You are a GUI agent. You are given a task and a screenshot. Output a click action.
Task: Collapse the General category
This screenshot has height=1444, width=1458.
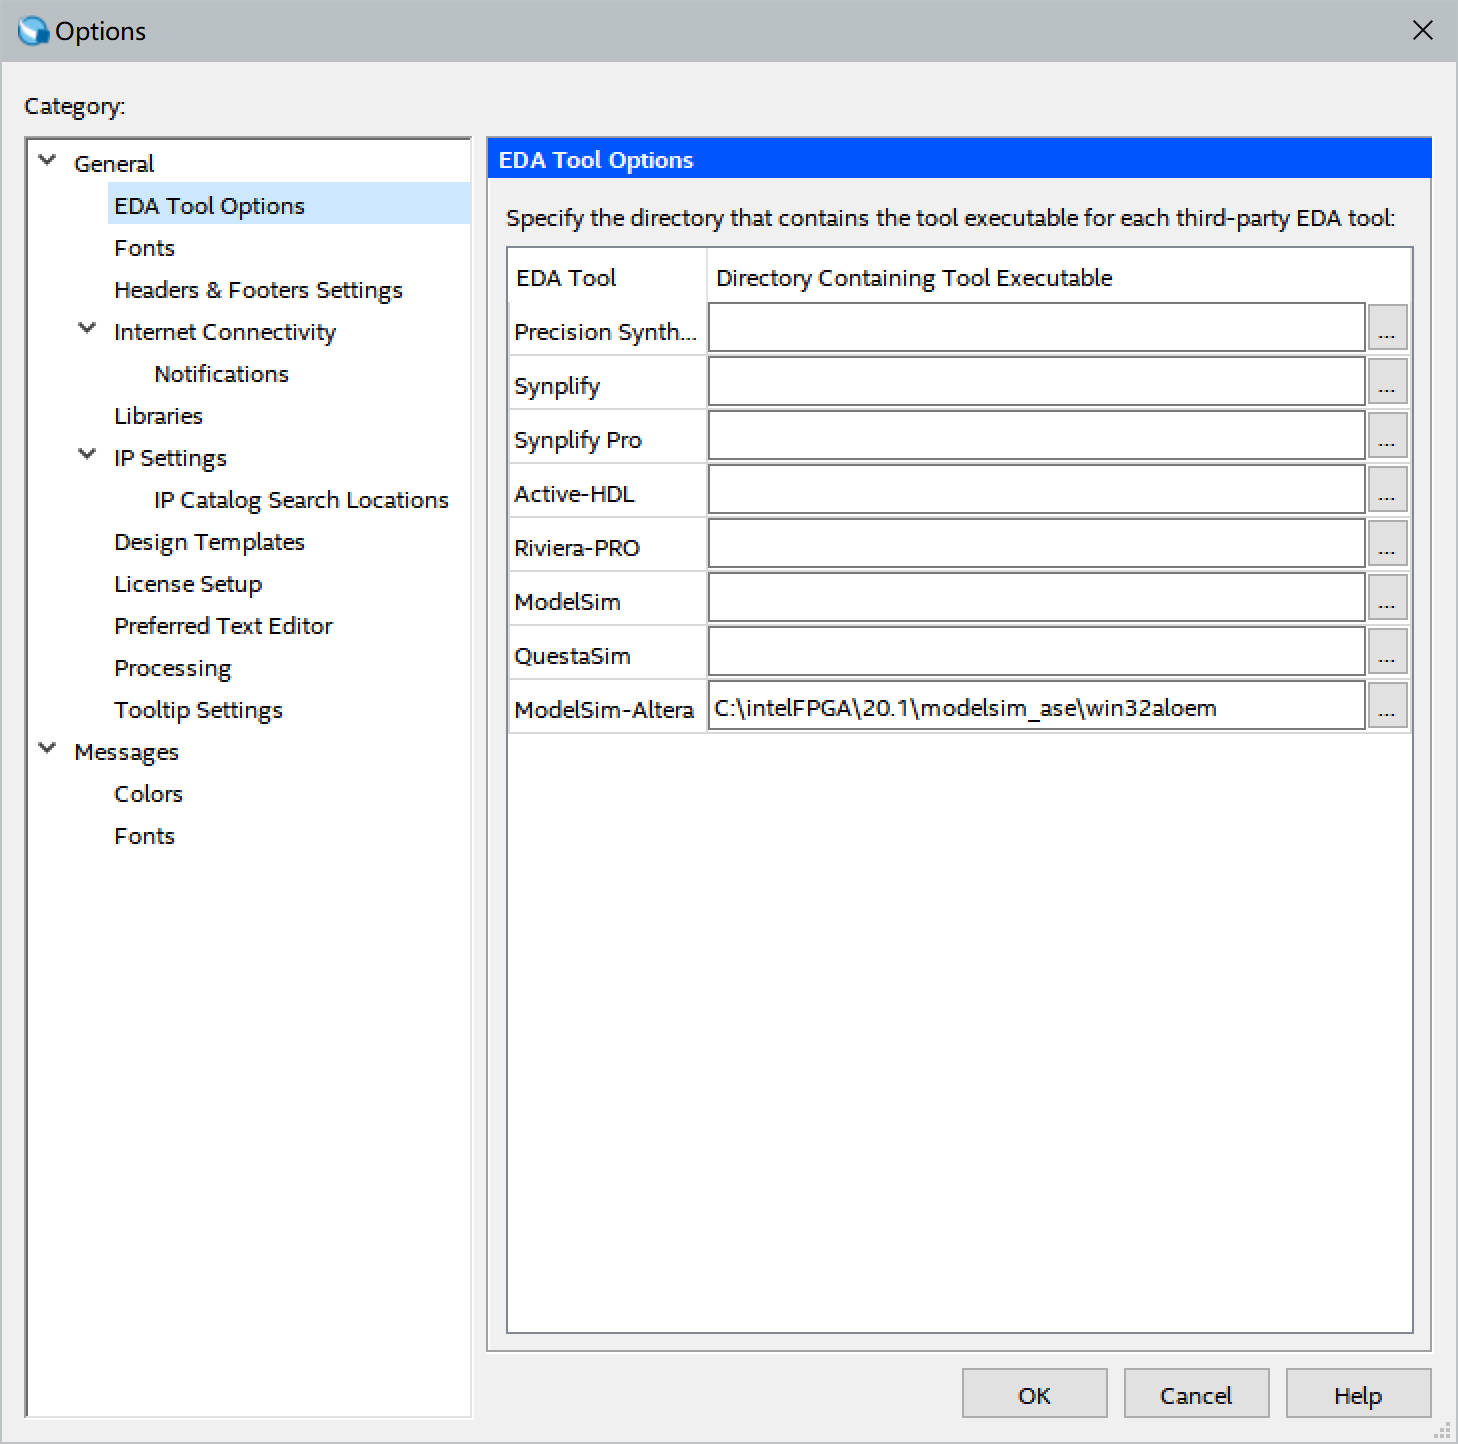47,160
